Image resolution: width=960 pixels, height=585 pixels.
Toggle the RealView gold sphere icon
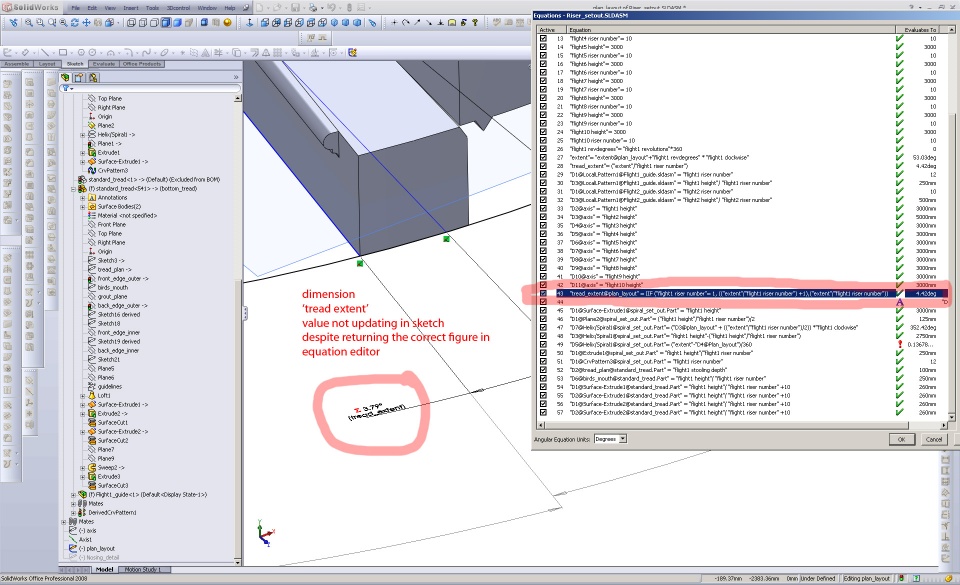228,23
